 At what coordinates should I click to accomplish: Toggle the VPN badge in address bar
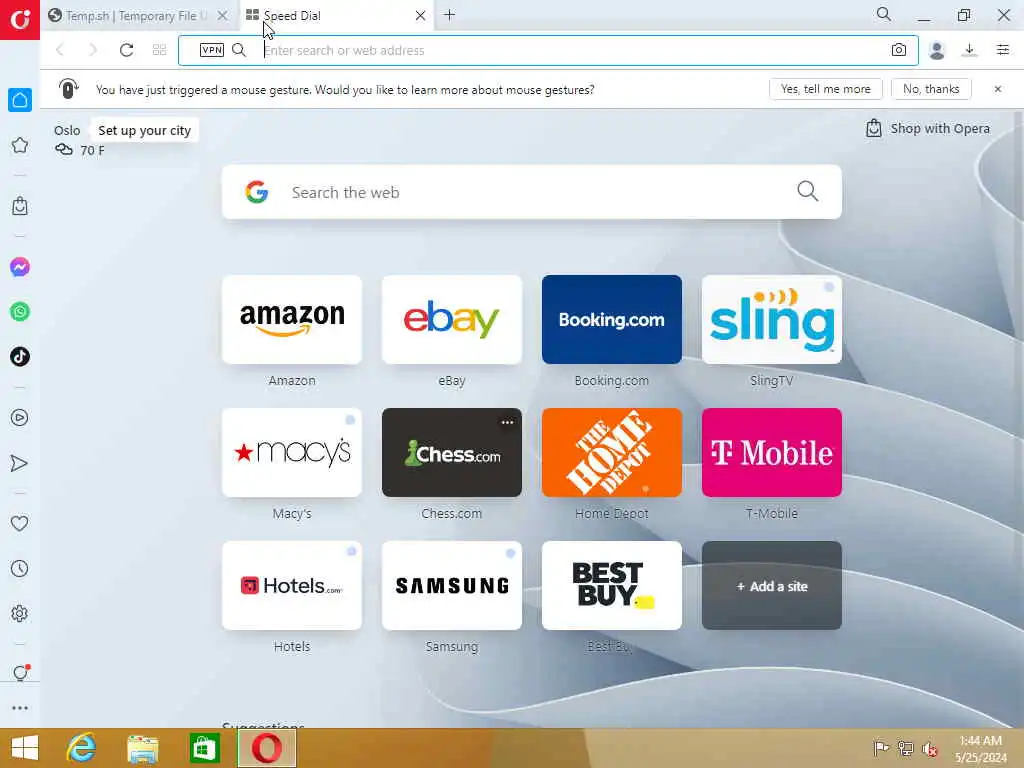[212, 50]
